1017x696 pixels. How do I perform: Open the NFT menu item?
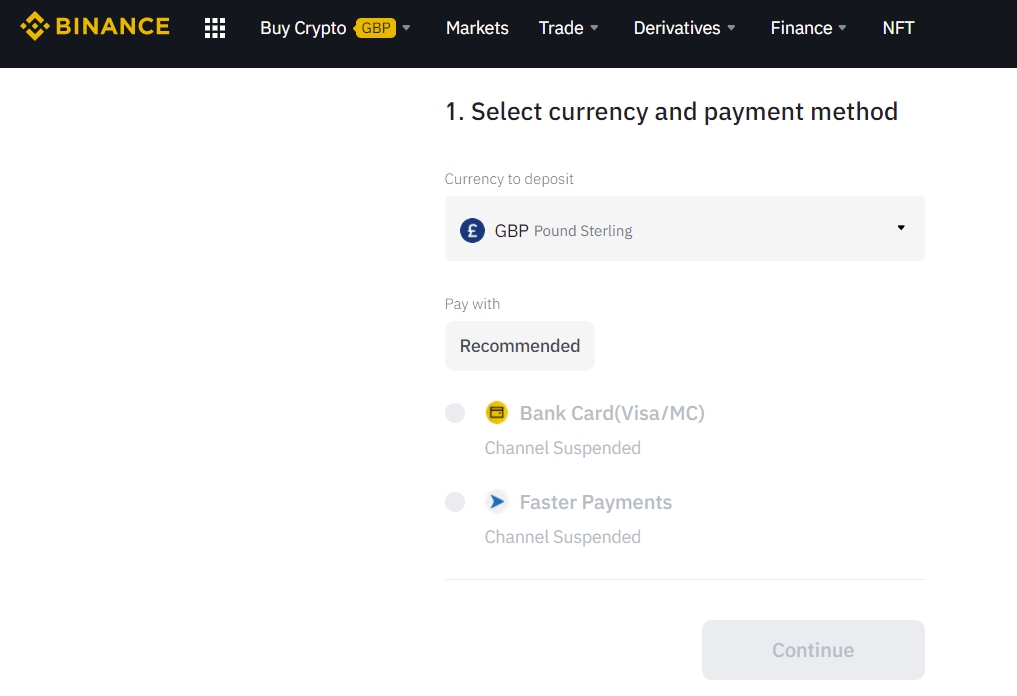(x=898, y=28)
